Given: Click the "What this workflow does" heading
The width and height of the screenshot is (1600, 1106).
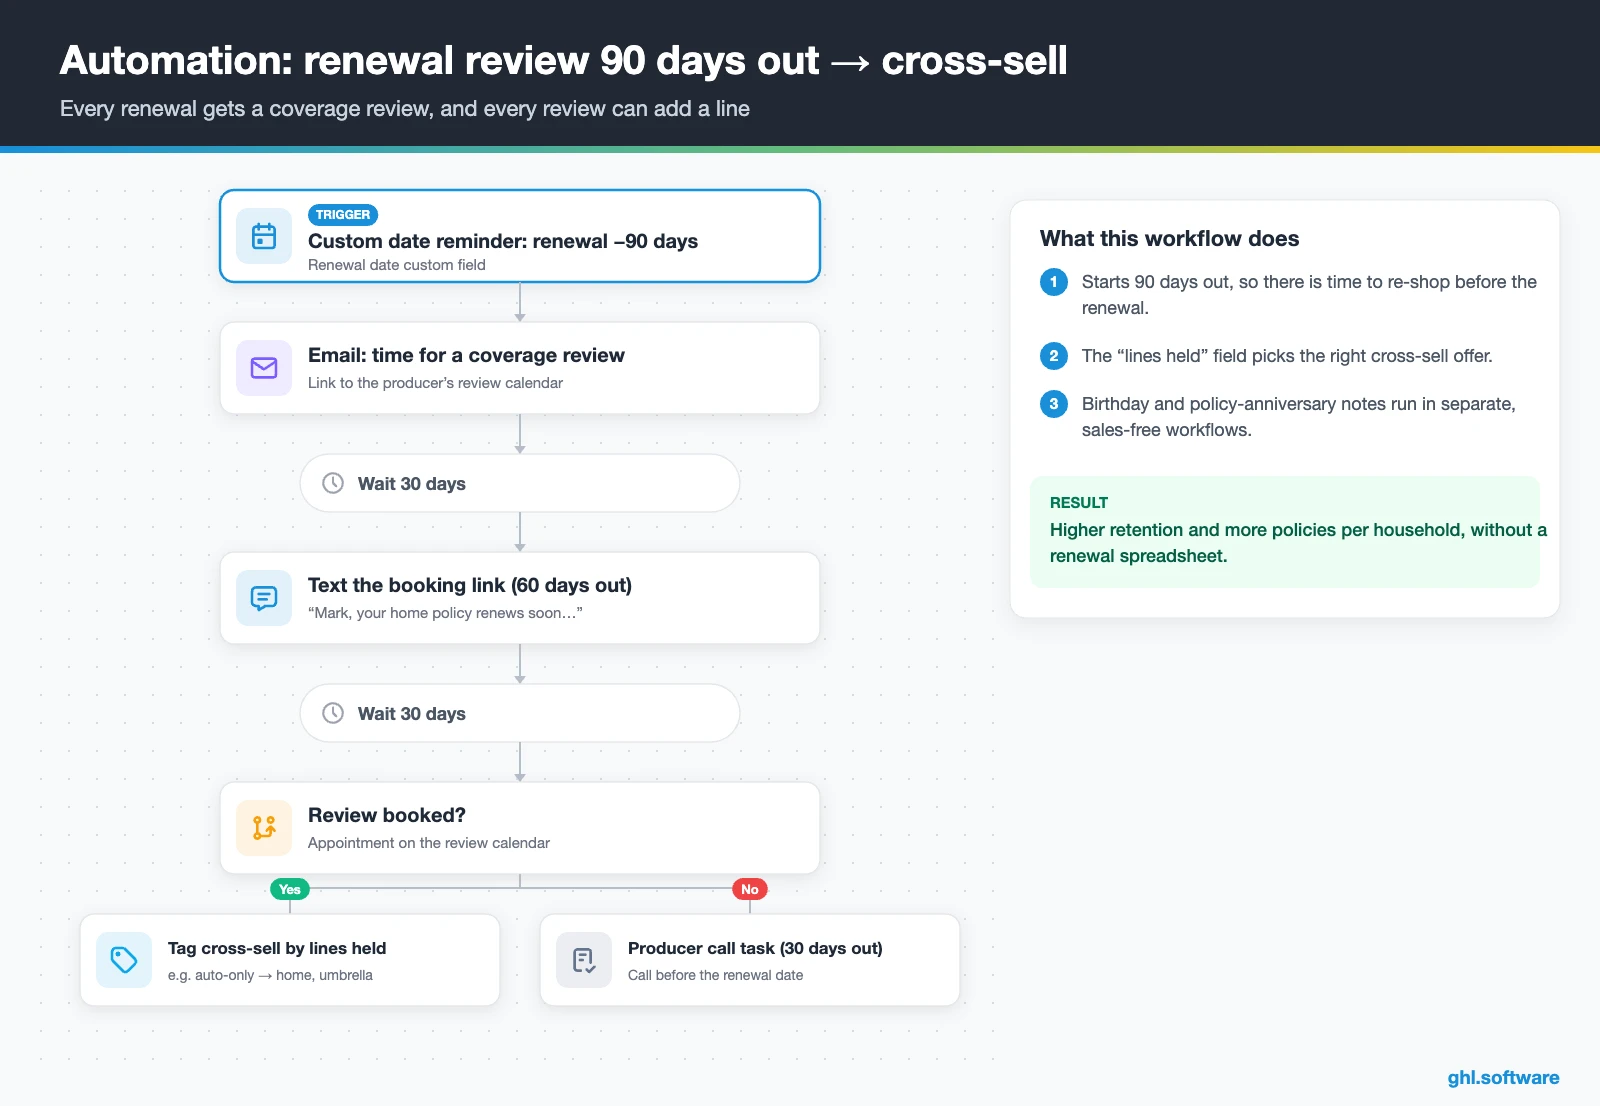Looking at the screenshot, I should coord(1169,238).
